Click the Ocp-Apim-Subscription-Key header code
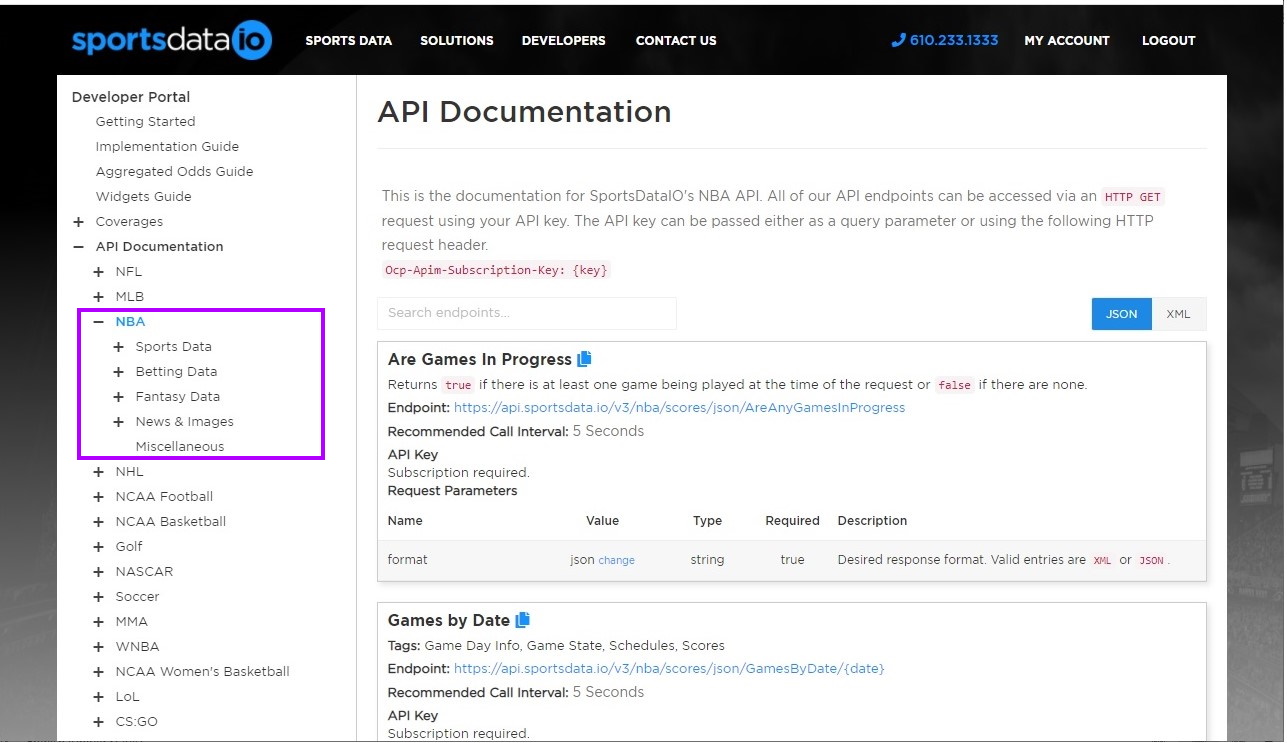Screen dimensions: 1287x743 point(497,270)
